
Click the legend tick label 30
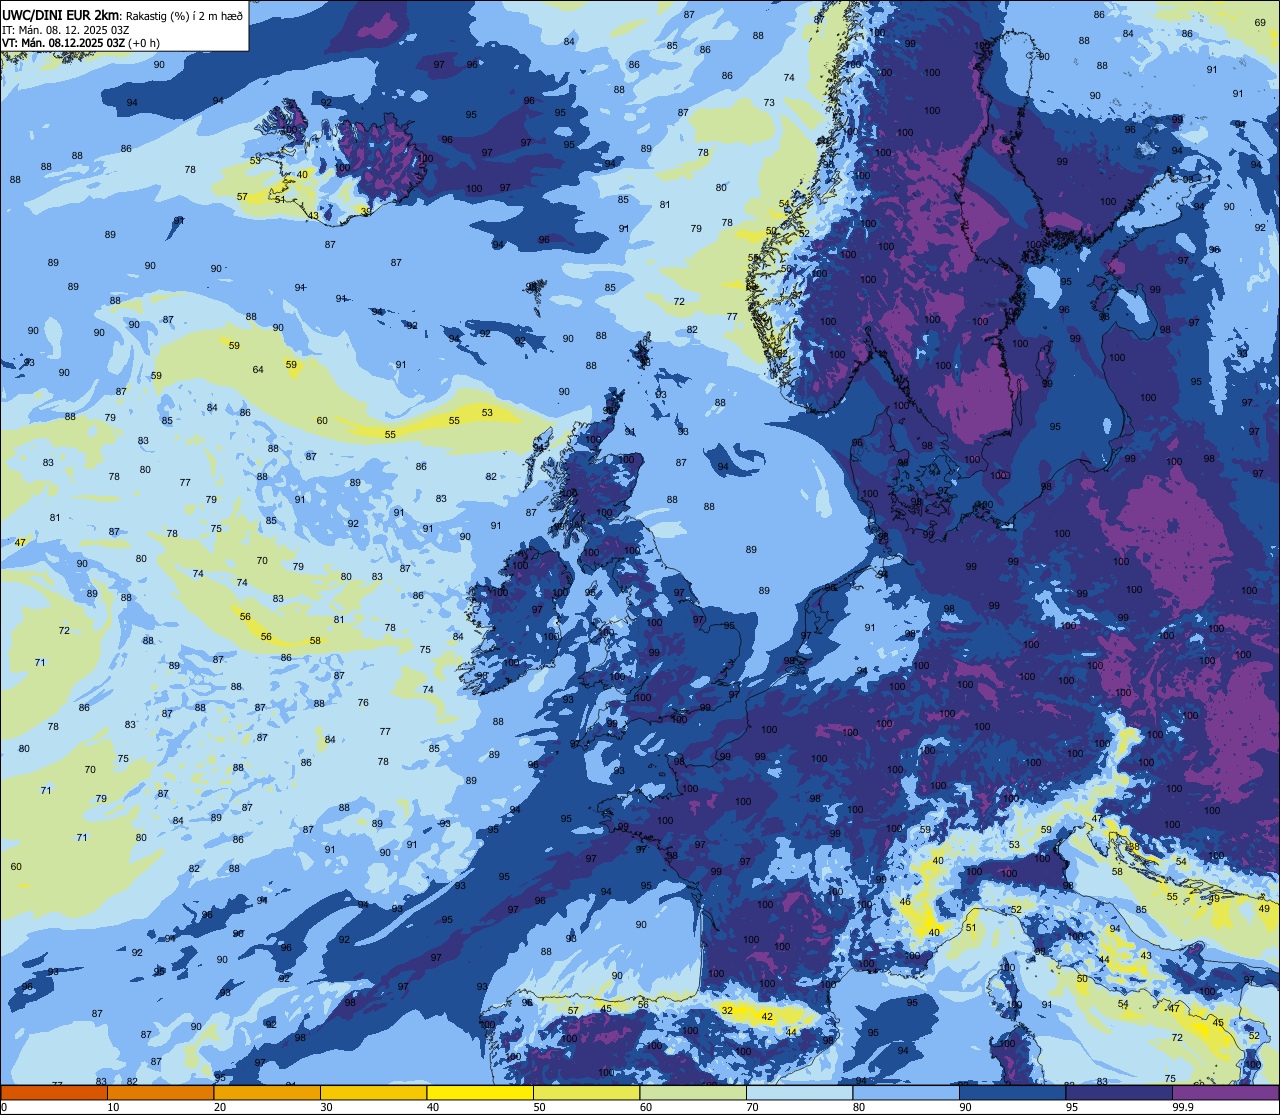point(326,1107)
